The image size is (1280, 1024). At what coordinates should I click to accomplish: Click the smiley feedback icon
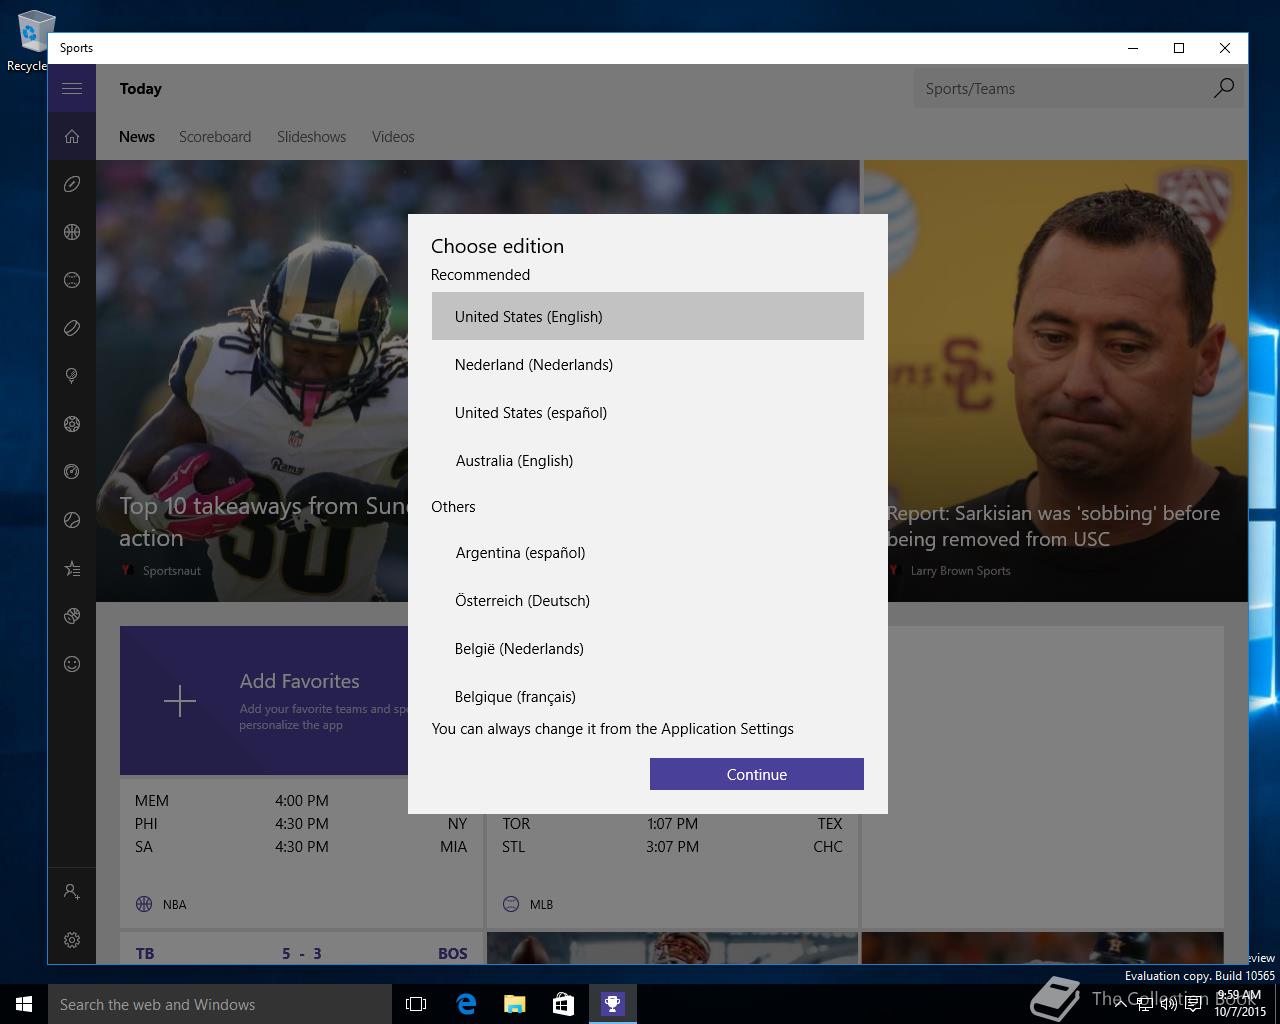72,664
